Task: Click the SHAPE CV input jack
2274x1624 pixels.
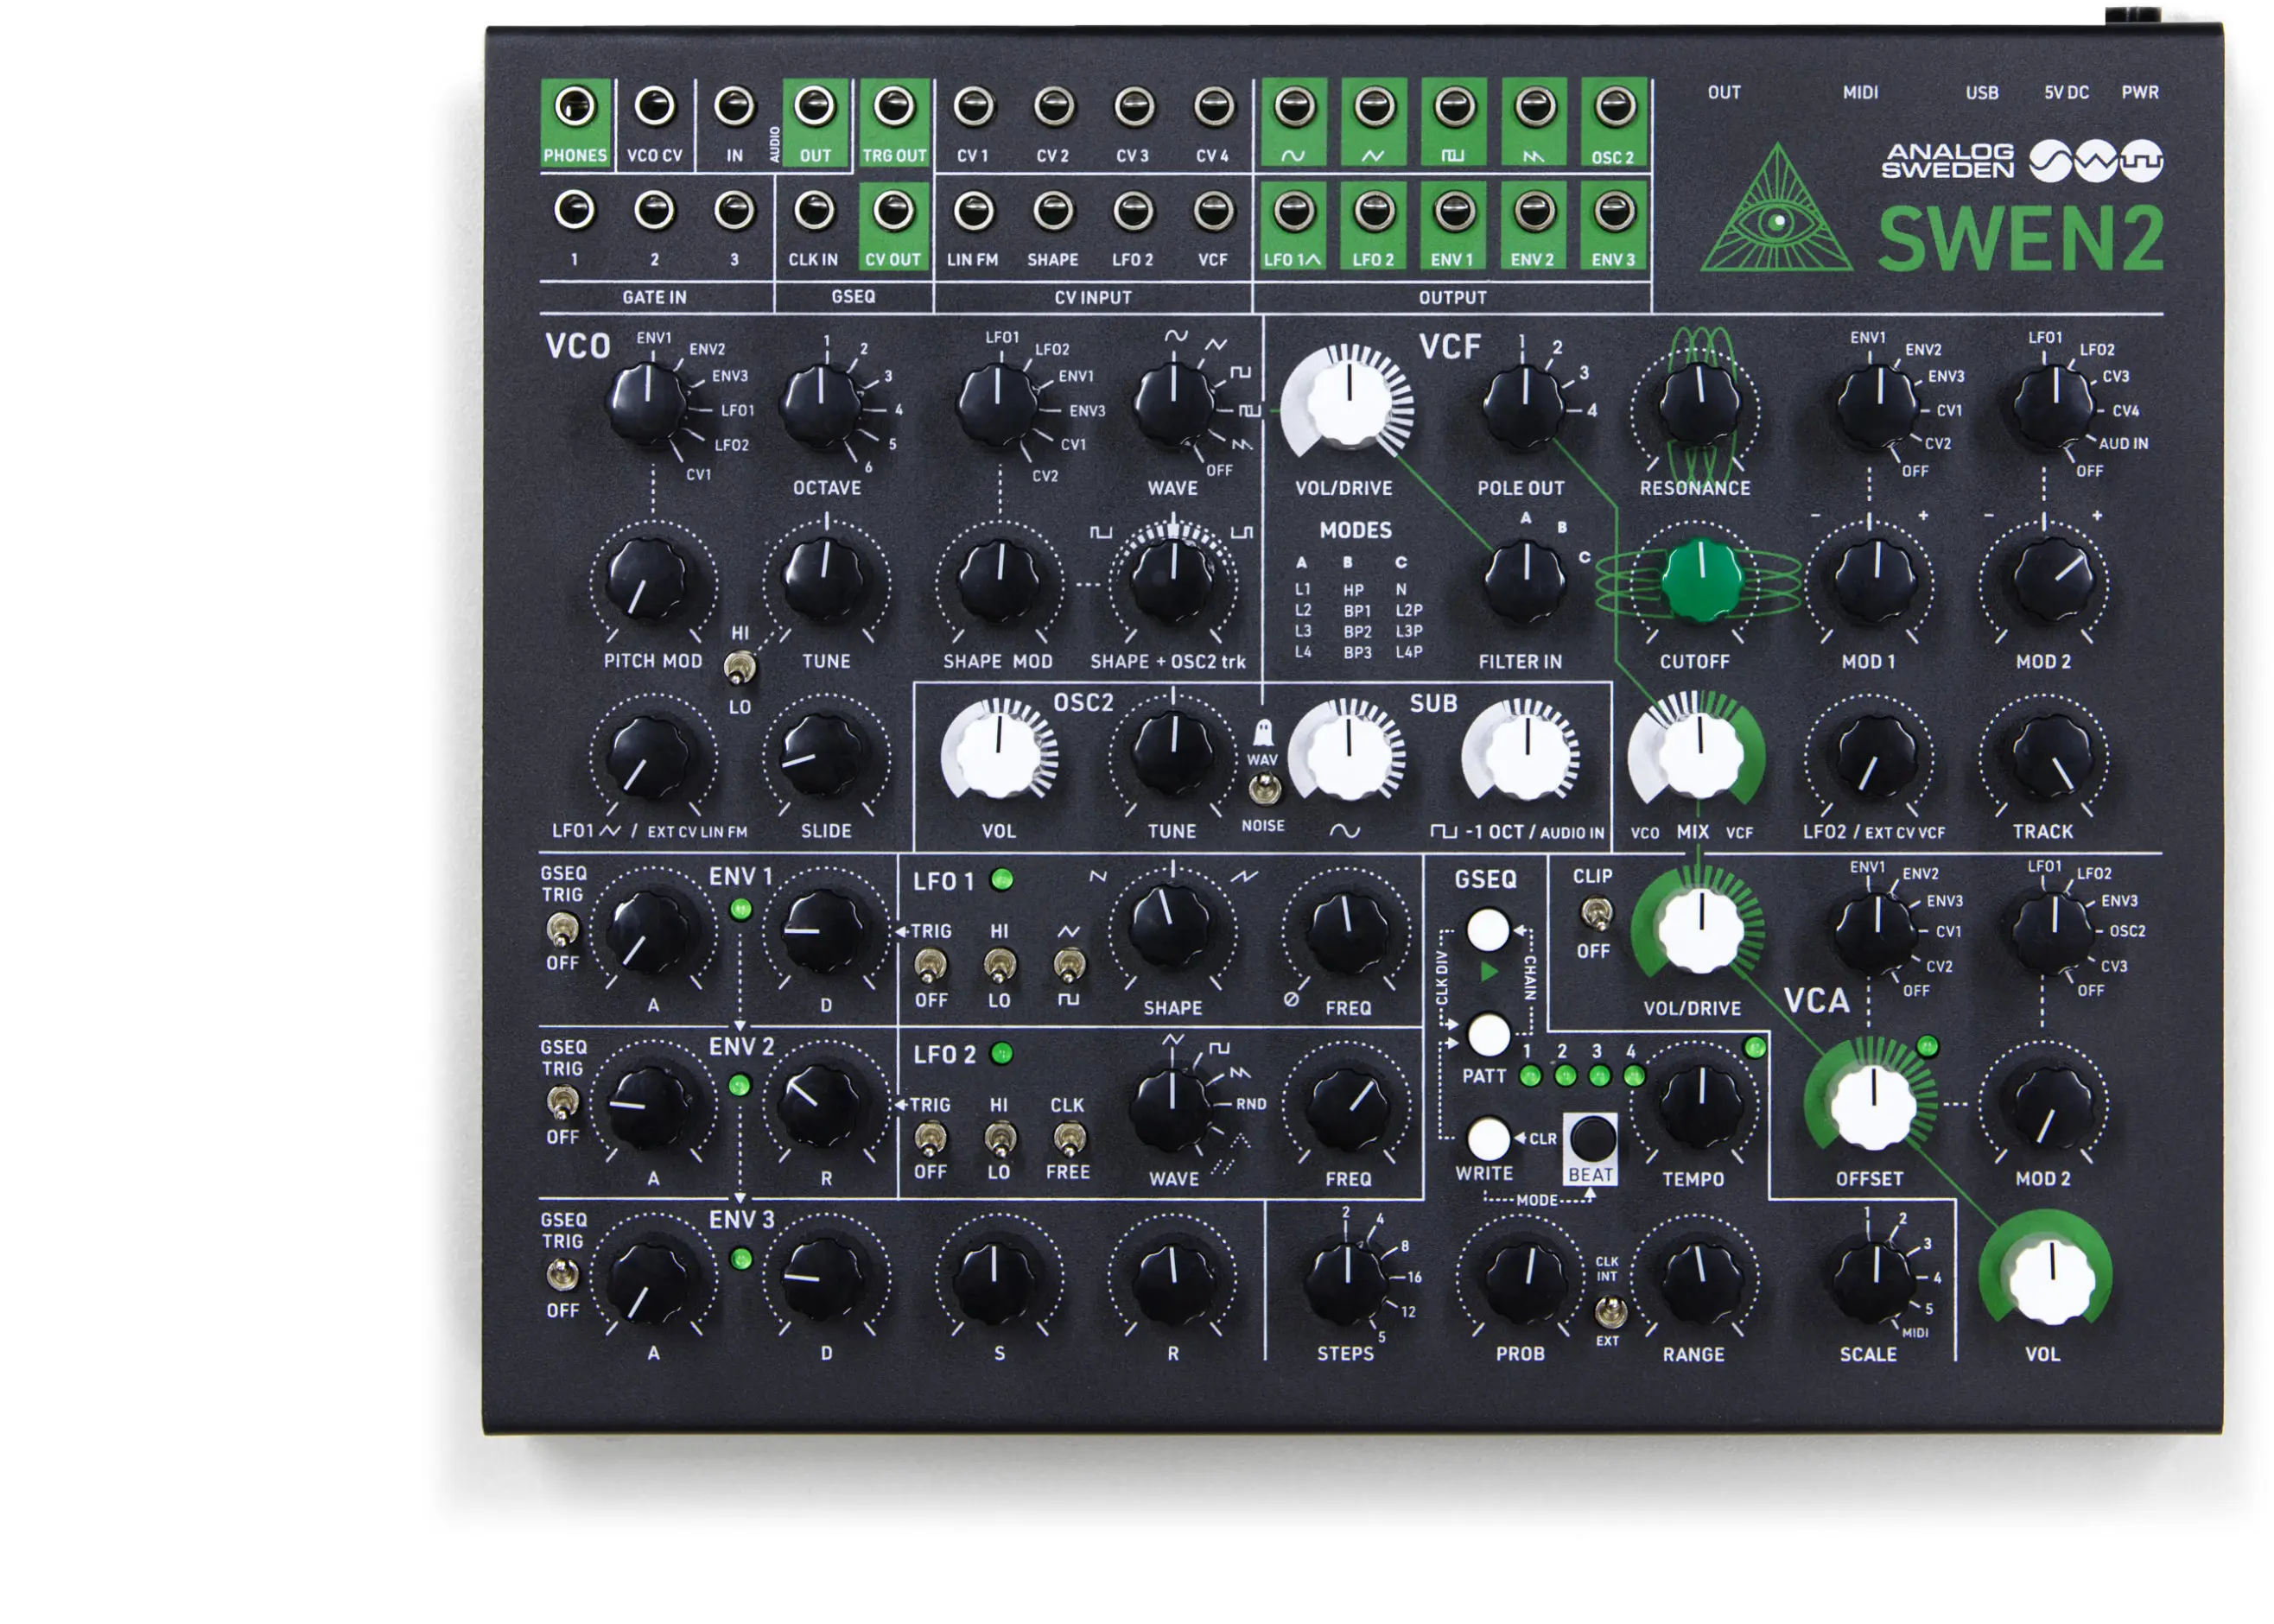Action: pyautogui.click(x=1054, y=211)
